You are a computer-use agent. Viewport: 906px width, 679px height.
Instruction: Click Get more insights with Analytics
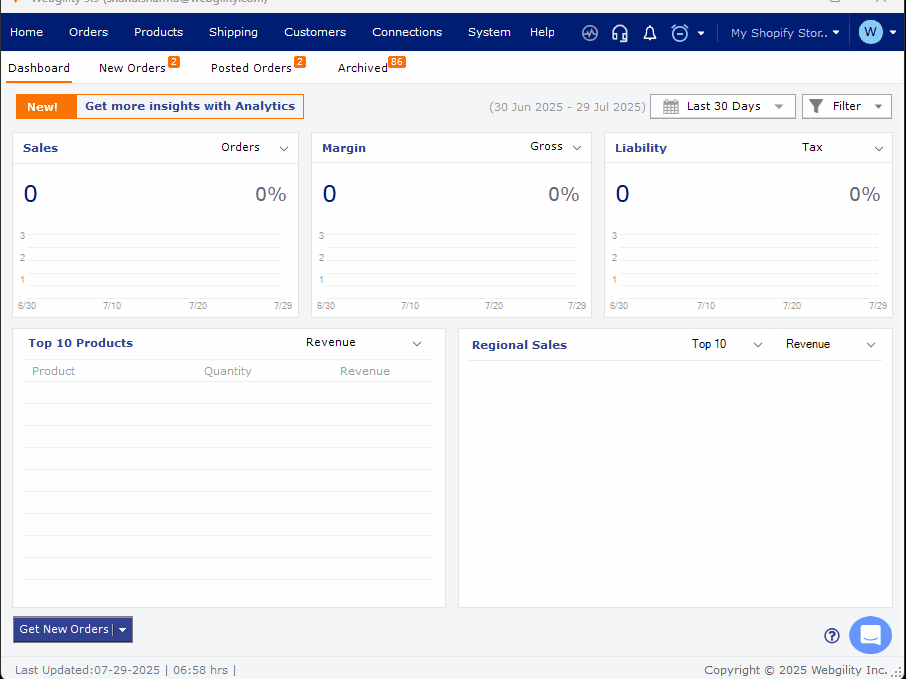[190, 107]
